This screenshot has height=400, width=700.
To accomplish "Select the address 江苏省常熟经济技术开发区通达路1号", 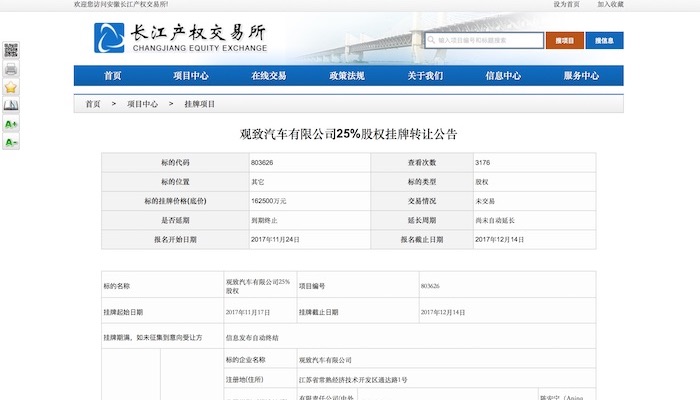I will [x=353, y=380].
